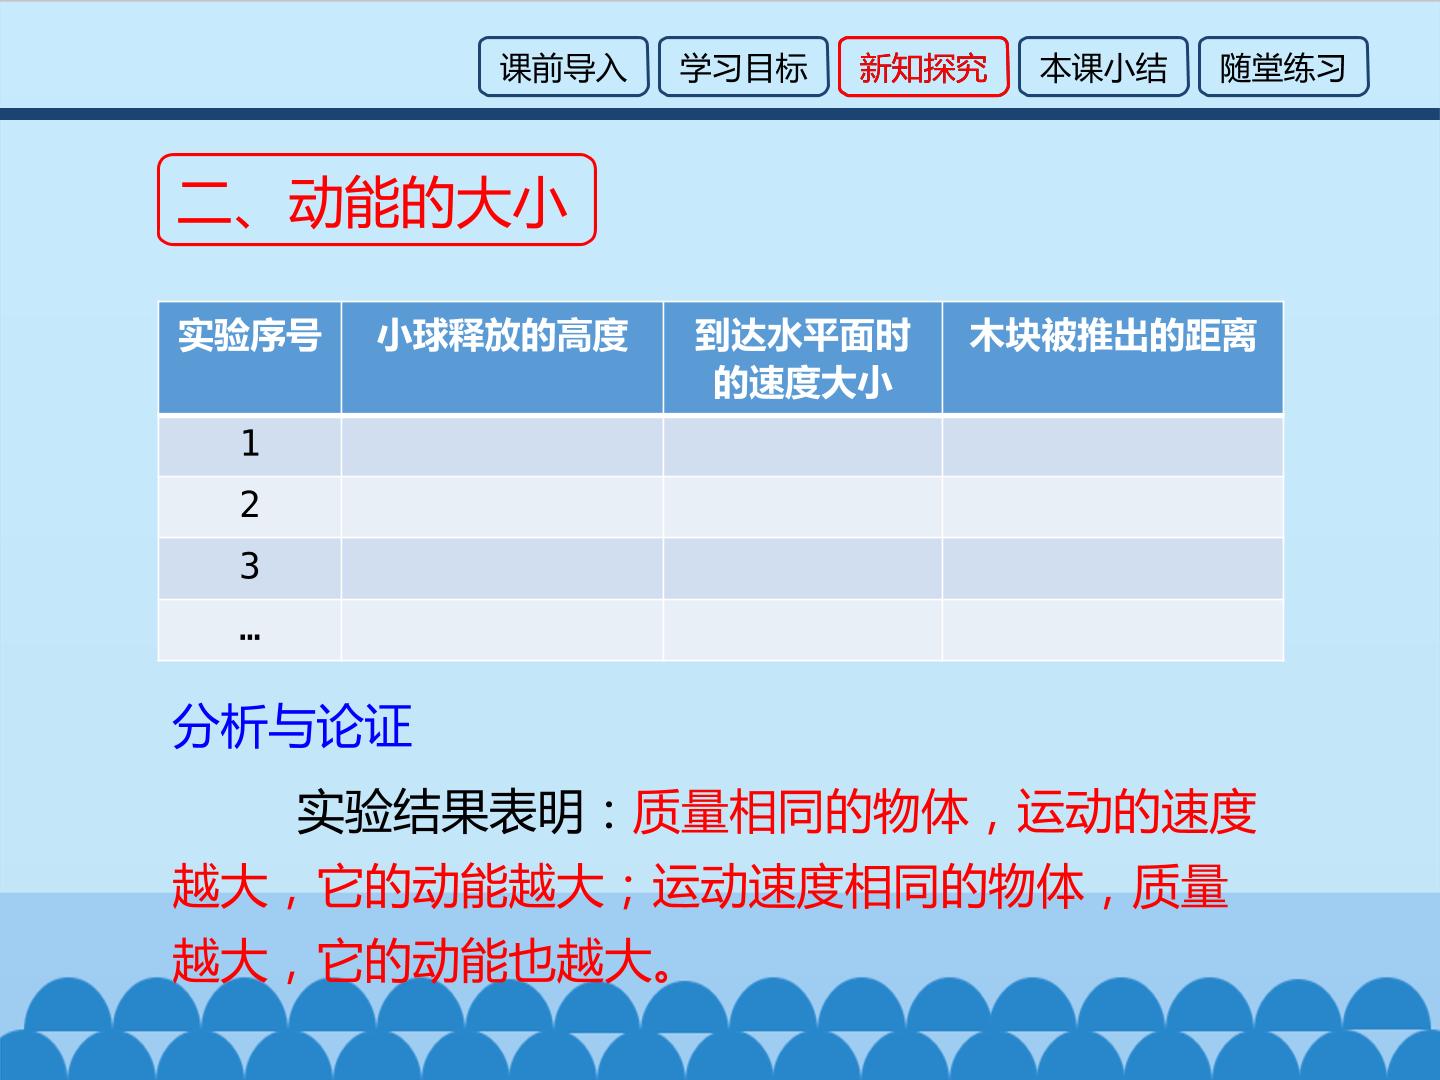Select row 3 number cell
Image resolution: width=1440 pixels, height=1080 pixels.
(x=250, y=568)
